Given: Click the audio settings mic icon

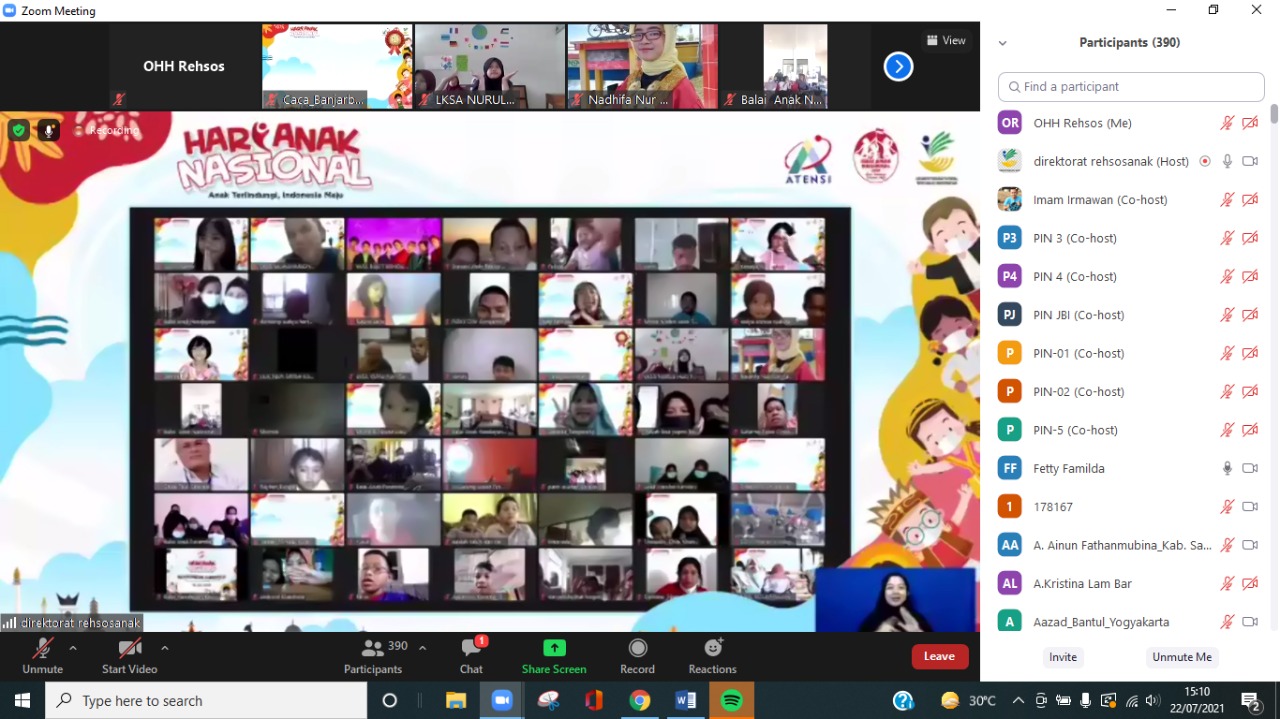Looking at the screenshot, I should coord(48,130).
